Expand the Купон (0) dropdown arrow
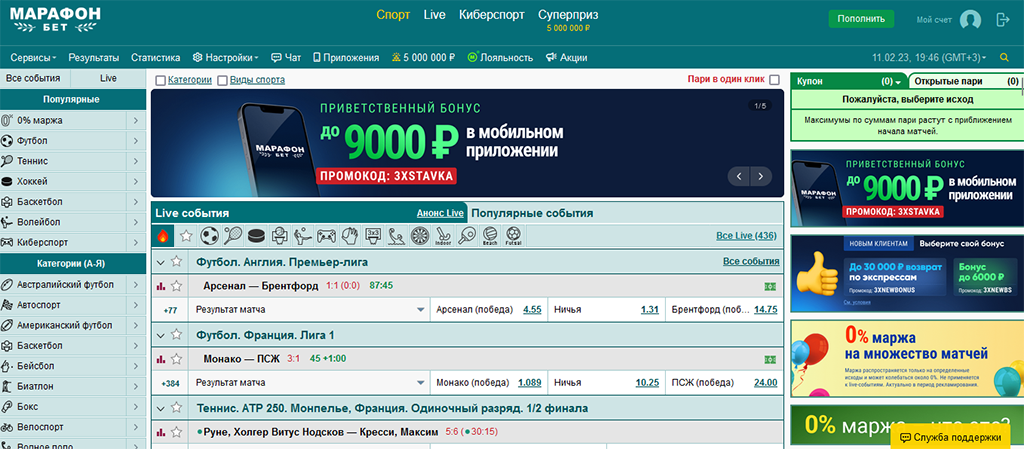 tap(898, 82)
